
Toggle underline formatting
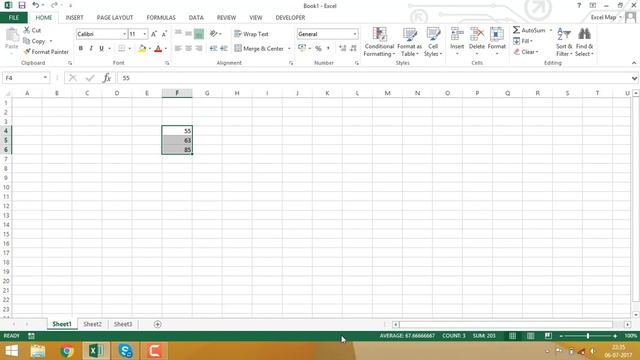101,48
